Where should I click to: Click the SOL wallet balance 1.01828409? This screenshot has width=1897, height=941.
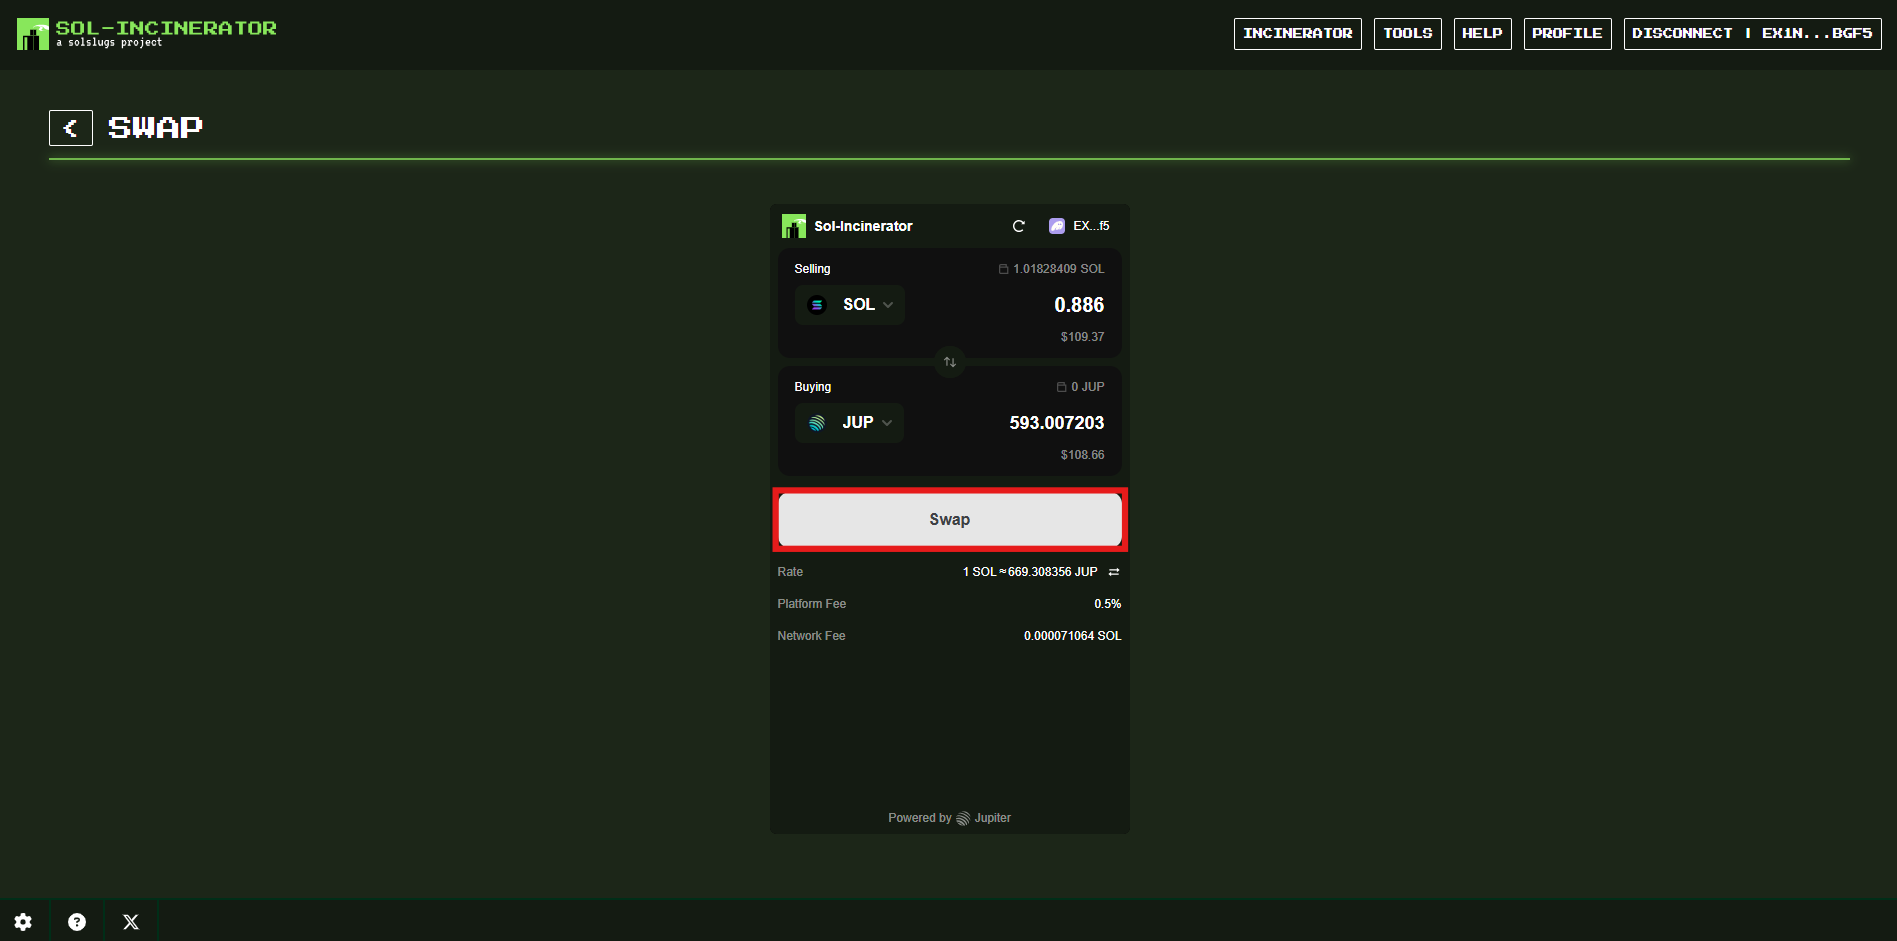(x=1051, y=269)
